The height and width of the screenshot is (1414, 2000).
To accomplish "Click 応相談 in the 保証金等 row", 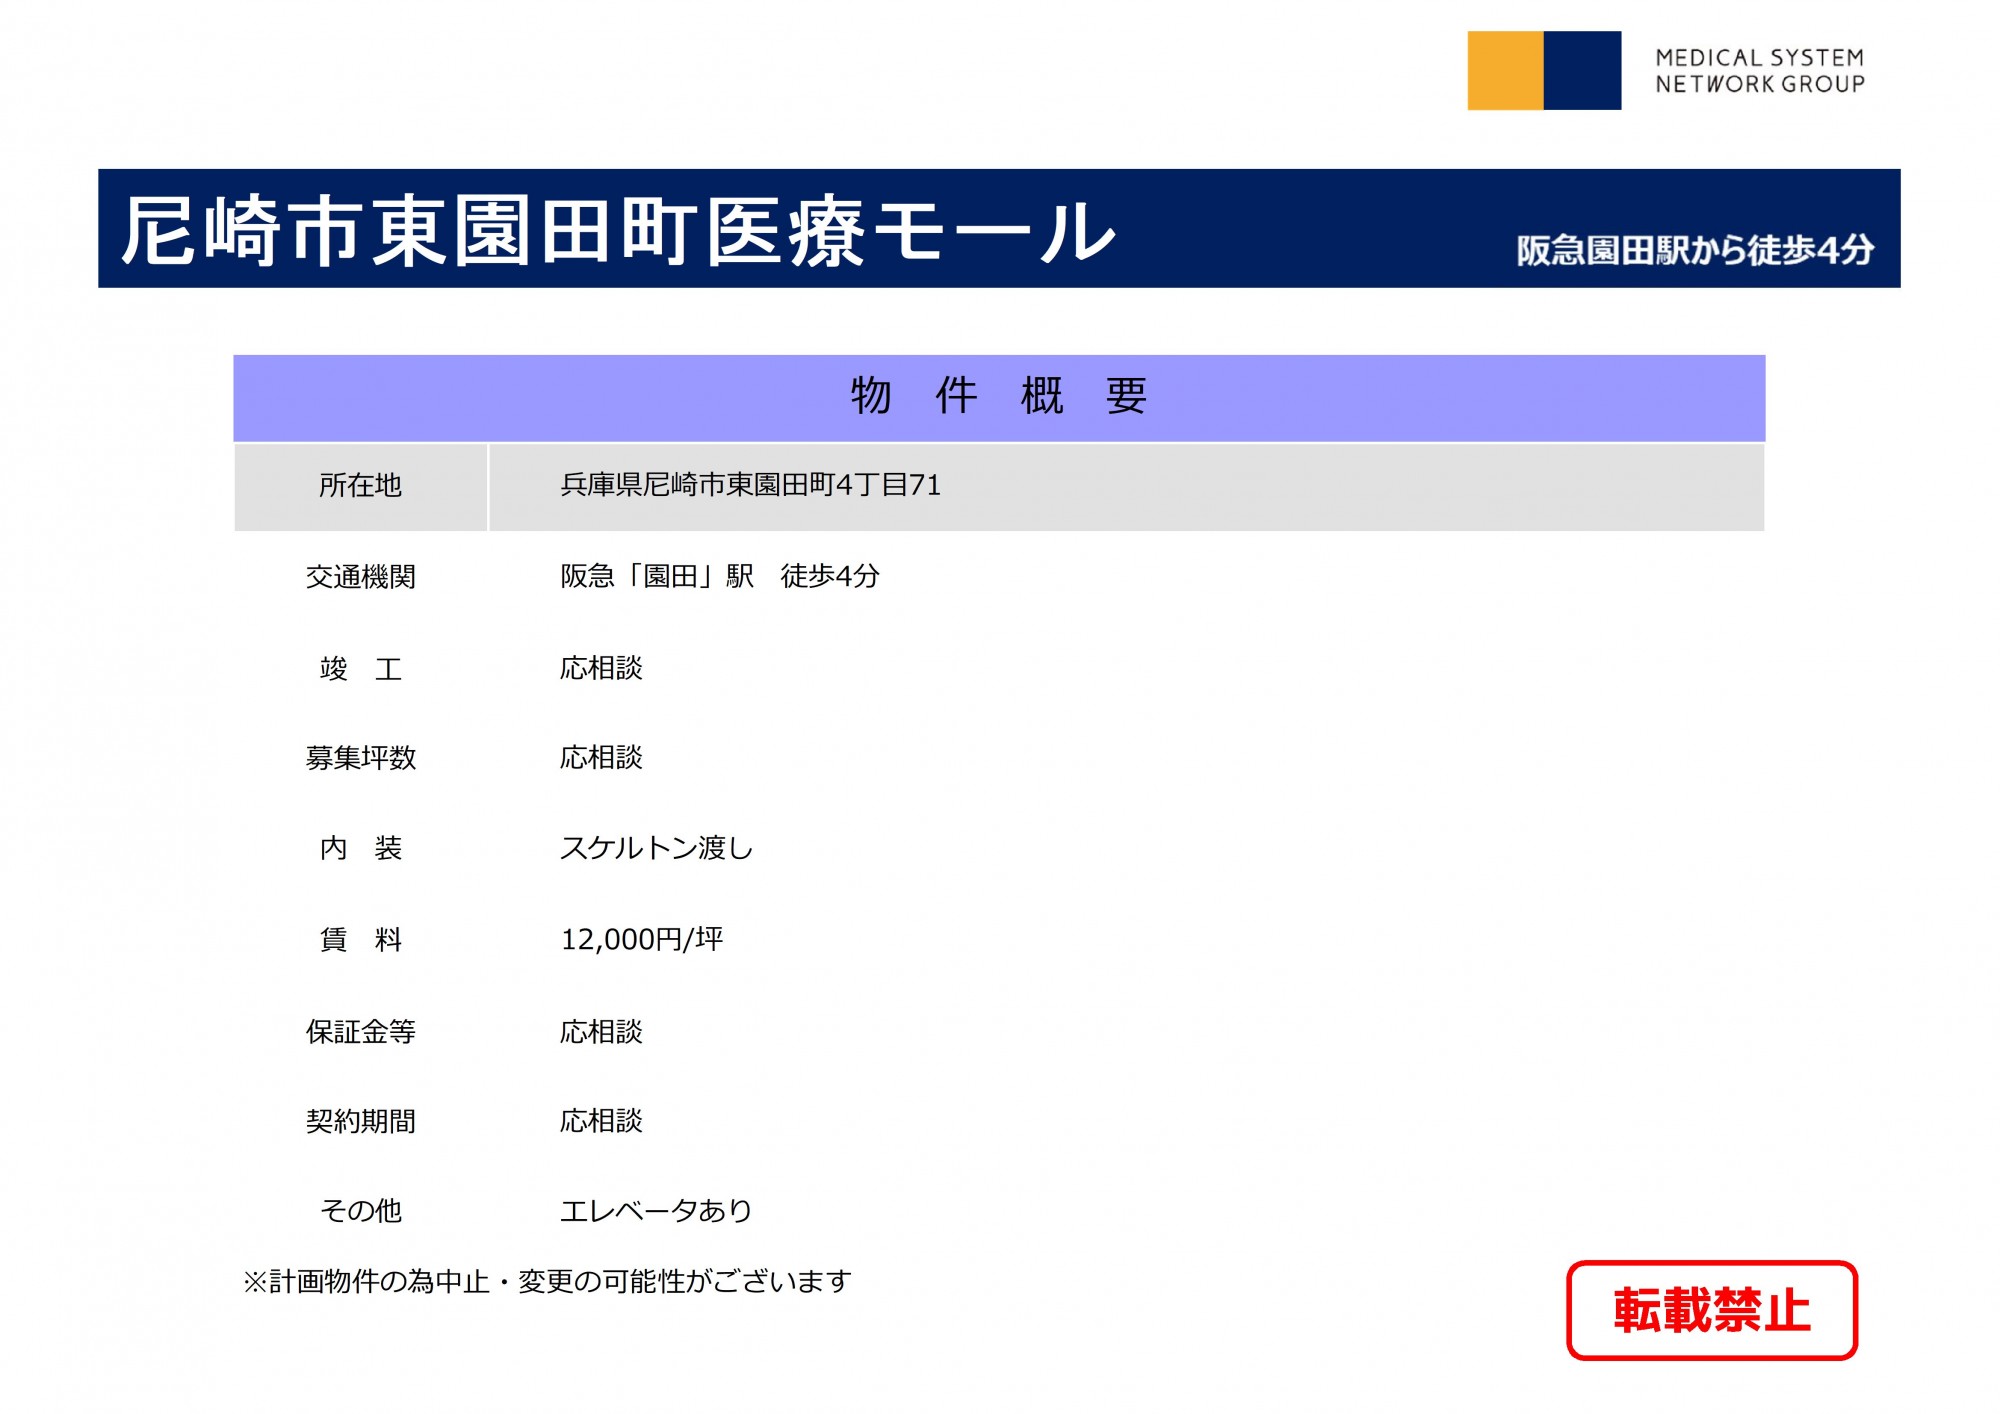I will 601,1031.
